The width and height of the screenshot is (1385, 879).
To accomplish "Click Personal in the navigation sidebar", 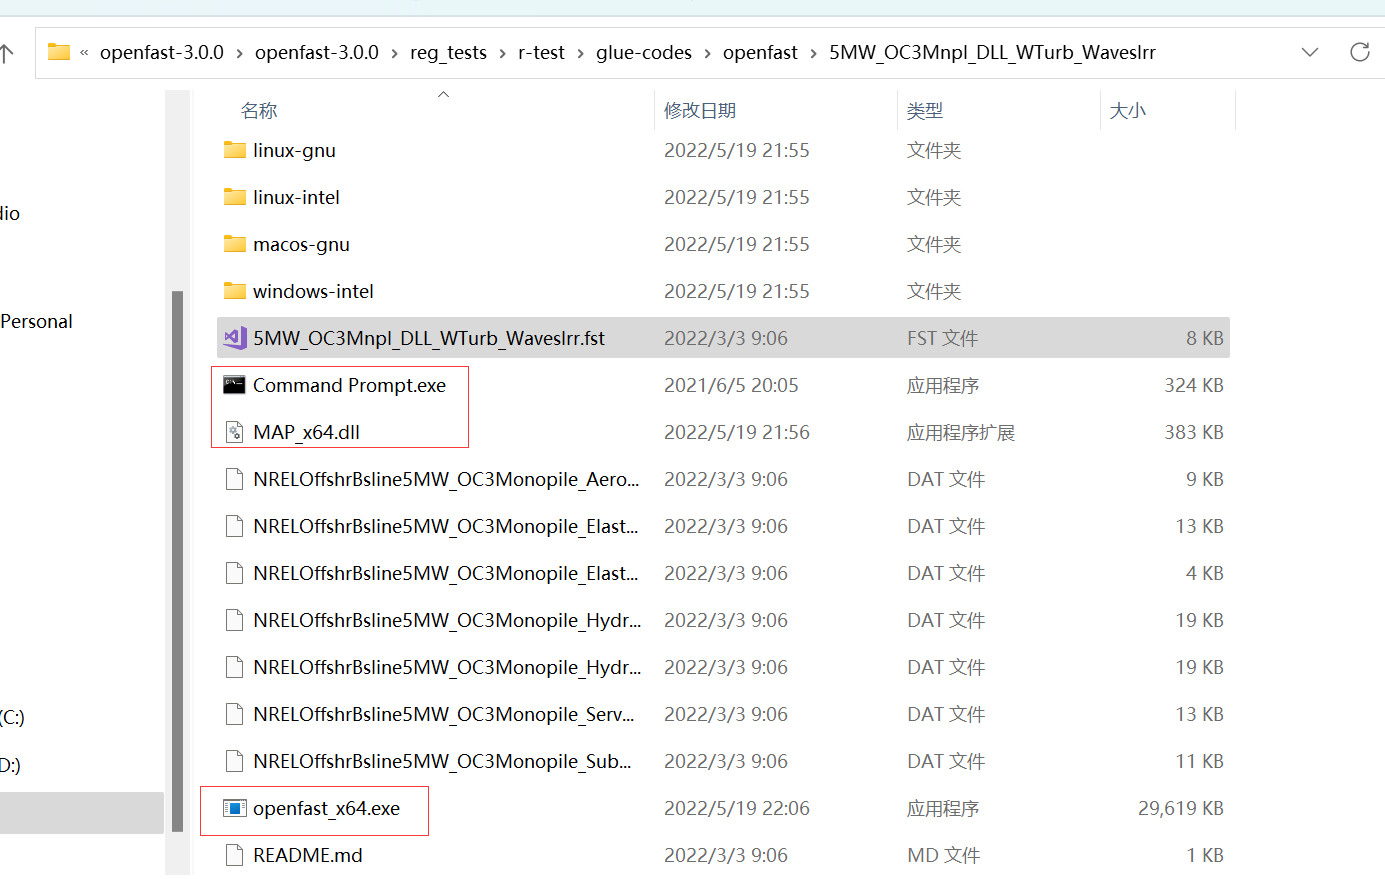I will 36,321.
